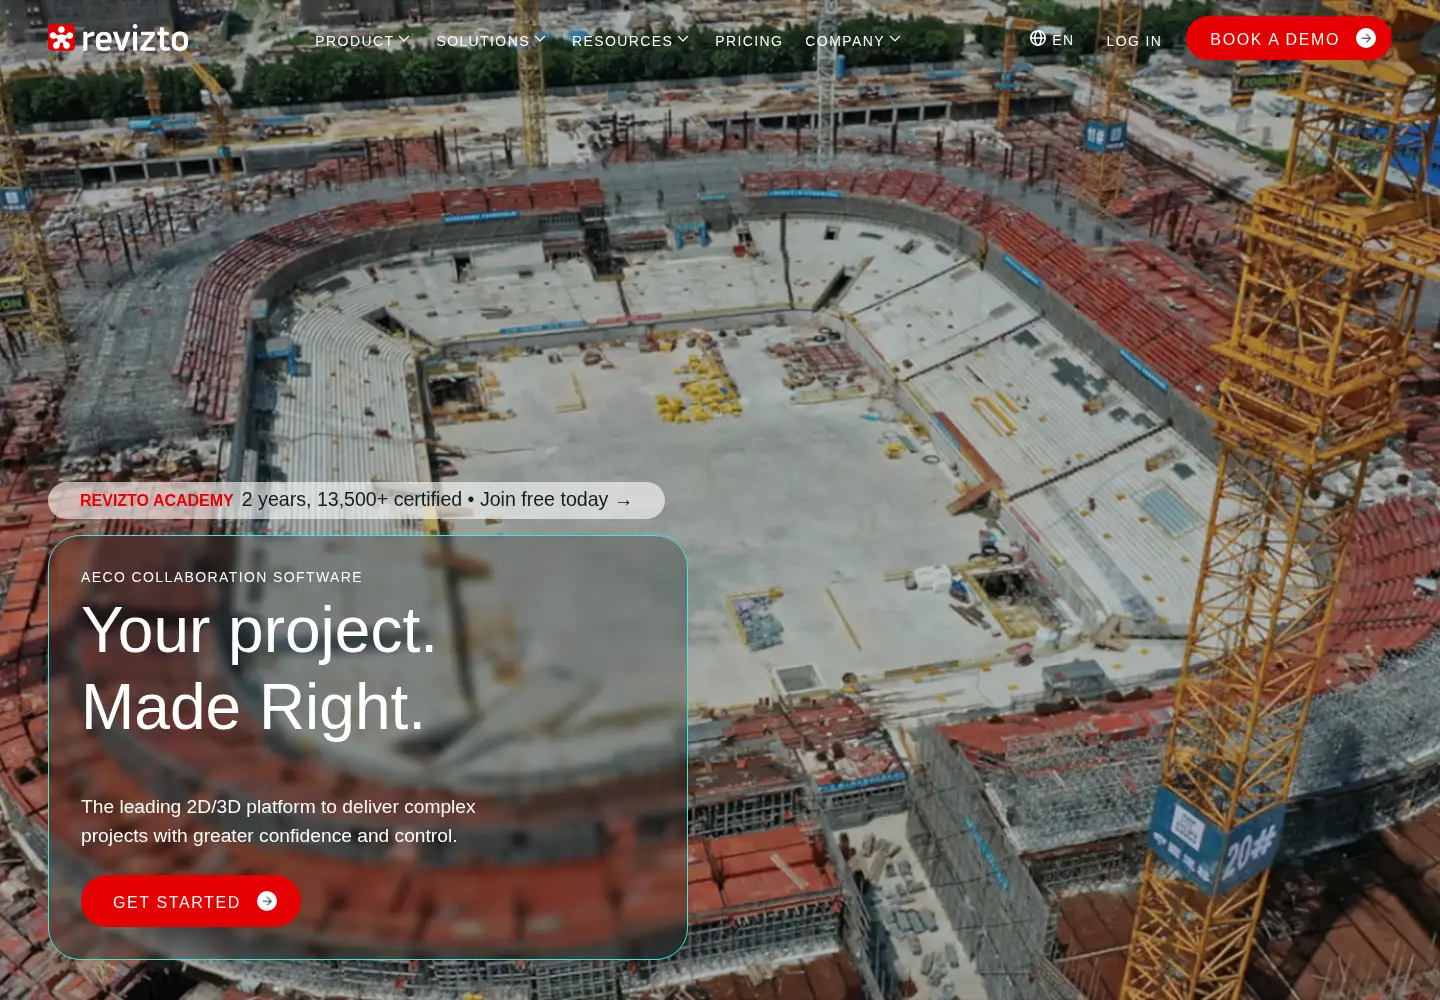Click the 'The leading 2D/3D platform' description
This screenshot has height=1000, width=1440.
[x=278, y=821]
